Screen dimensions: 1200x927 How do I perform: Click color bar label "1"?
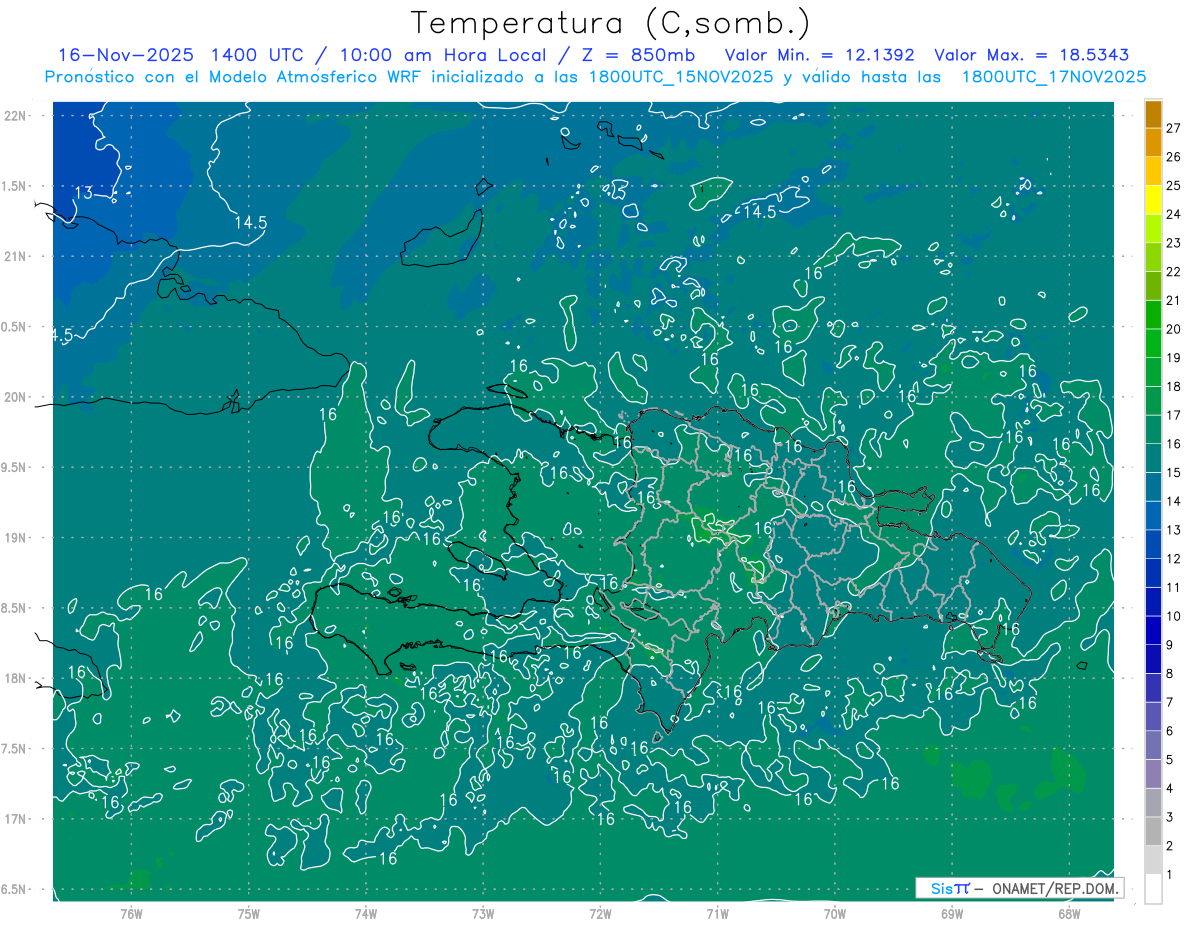(1169, 875)
